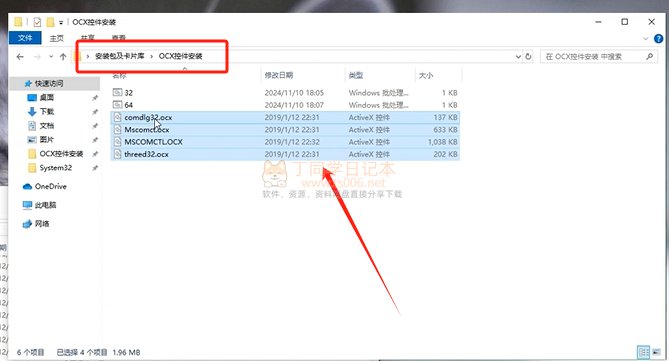The width and height of the screenshot is (669, 361).
Task: Go back using the back arrow
Action: pyautogui.click(x=20, y=56)
